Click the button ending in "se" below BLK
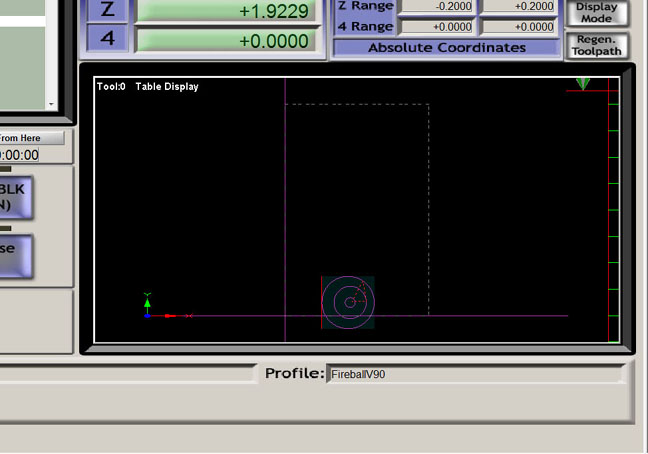 pos(16,256)
